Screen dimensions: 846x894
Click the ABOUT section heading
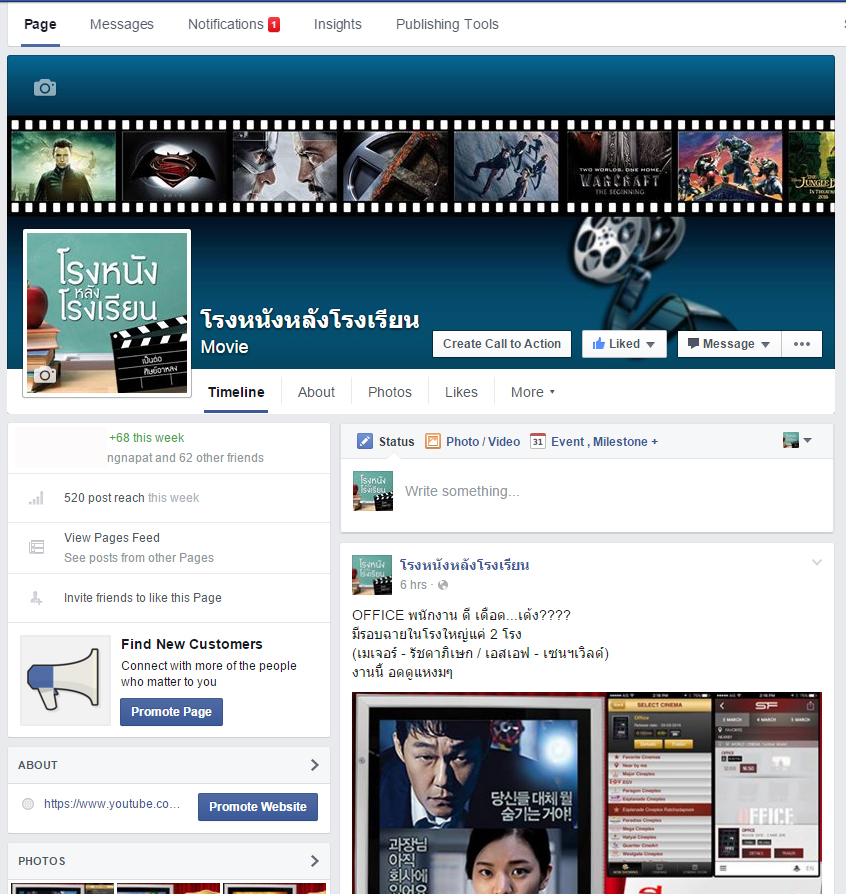[x=38, y=765]
